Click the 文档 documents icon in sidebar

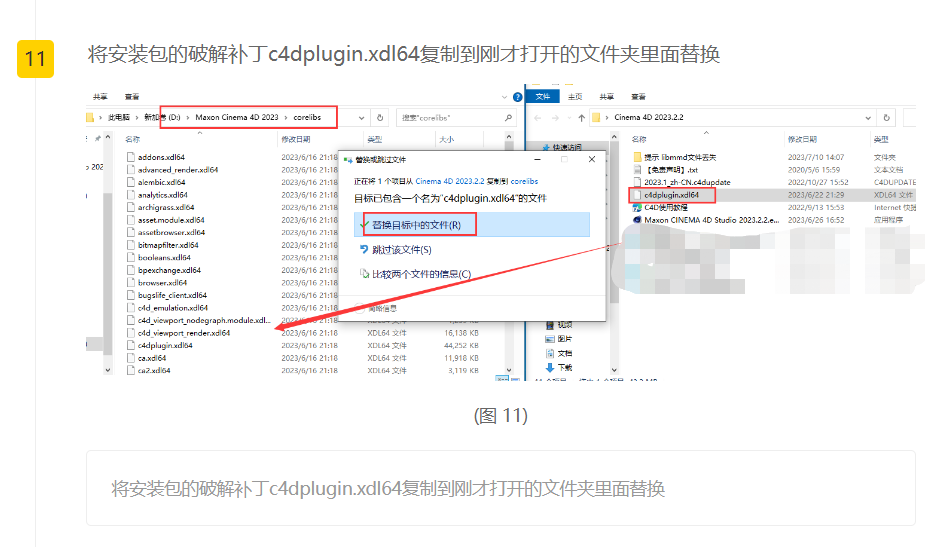pyautogui.click(x=550, y=353)
